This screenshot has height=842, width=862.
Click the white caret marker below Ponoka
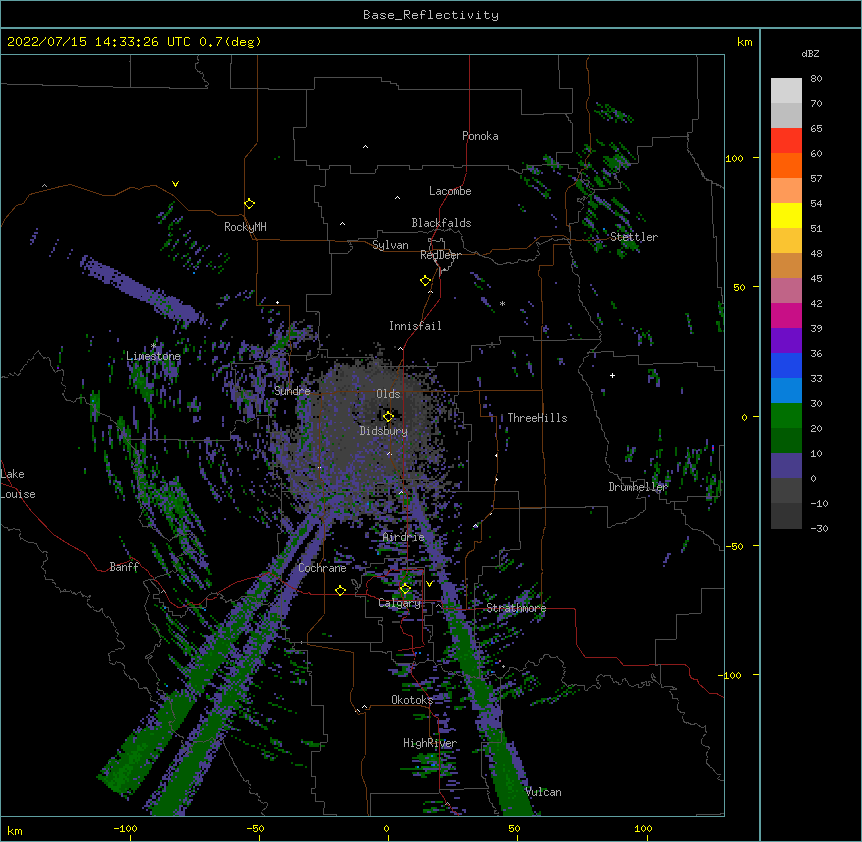[365, 147]
